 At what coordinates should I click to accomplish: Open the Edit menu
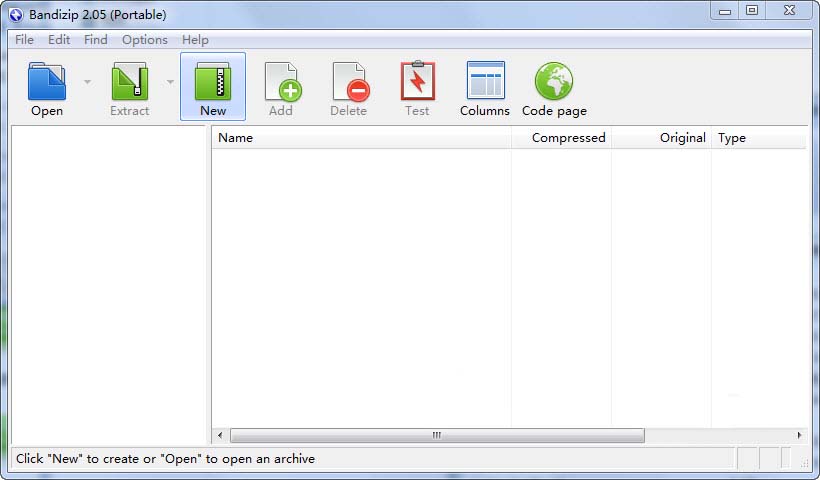59,40
